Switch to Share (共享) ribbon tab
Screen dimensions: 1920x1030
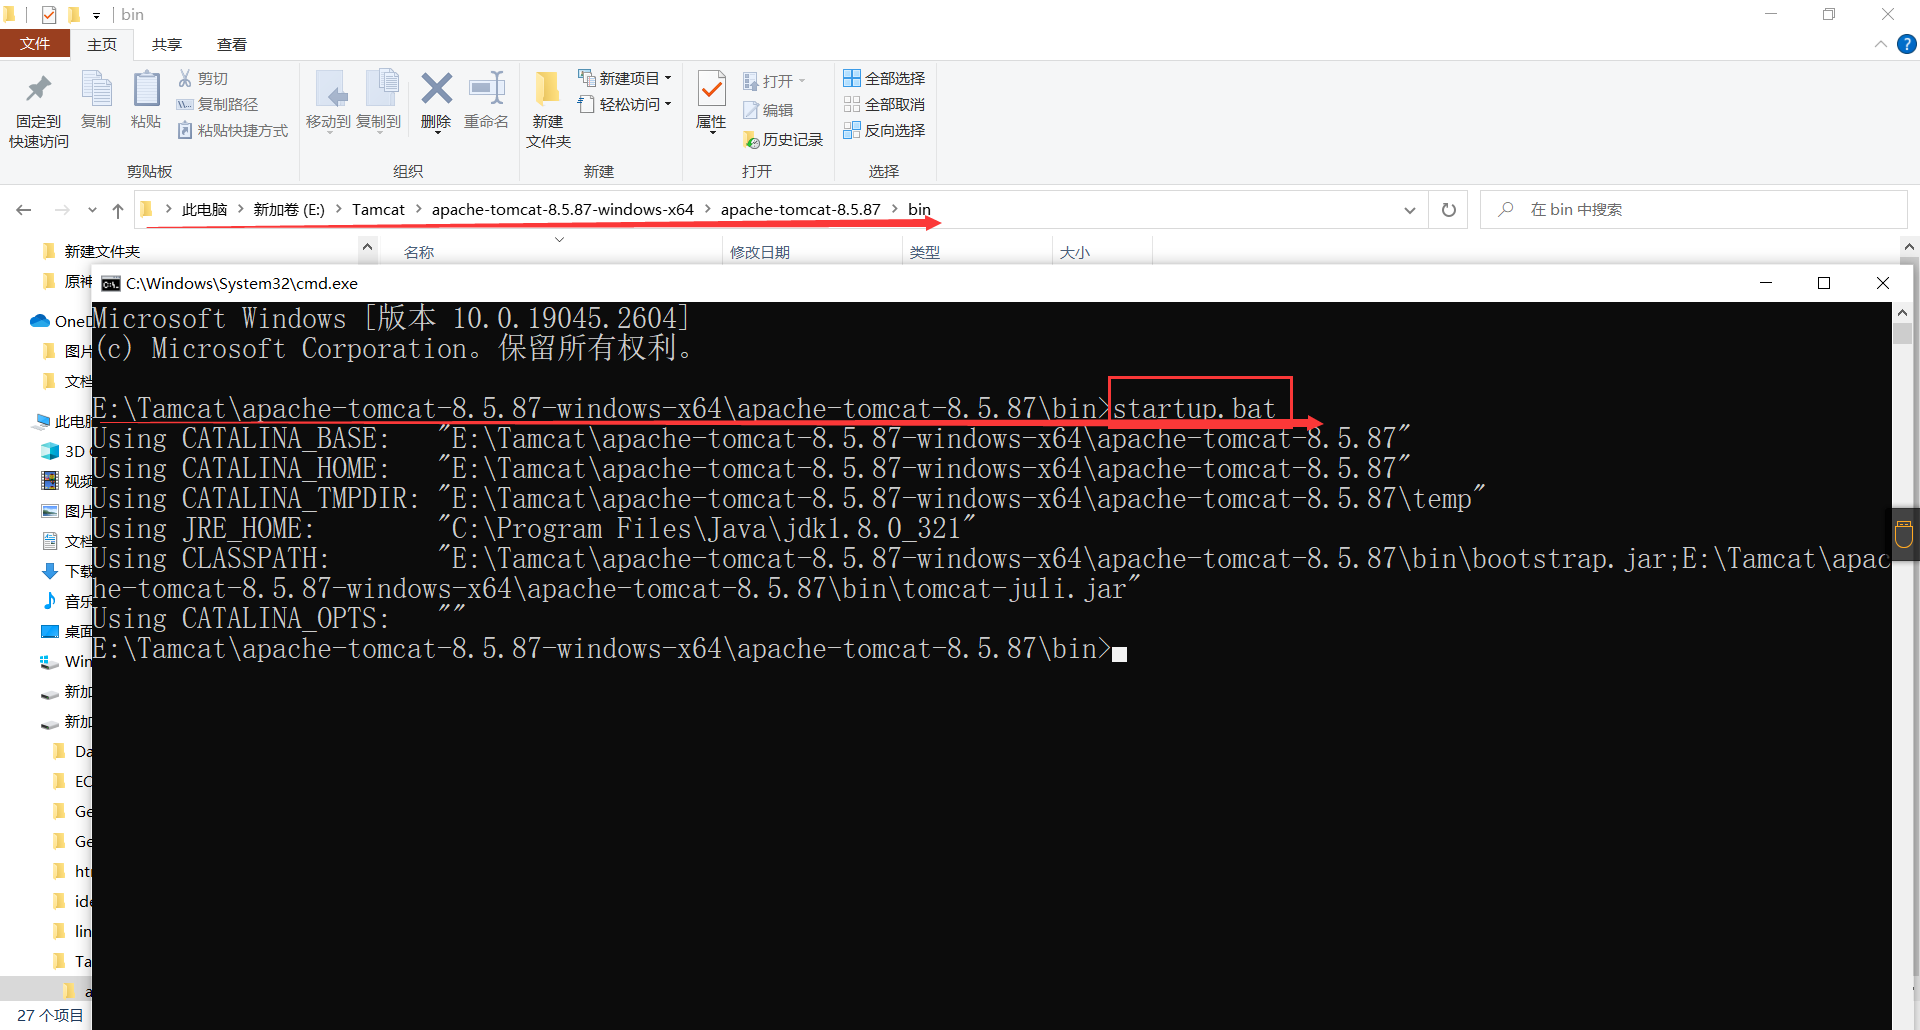167,44
